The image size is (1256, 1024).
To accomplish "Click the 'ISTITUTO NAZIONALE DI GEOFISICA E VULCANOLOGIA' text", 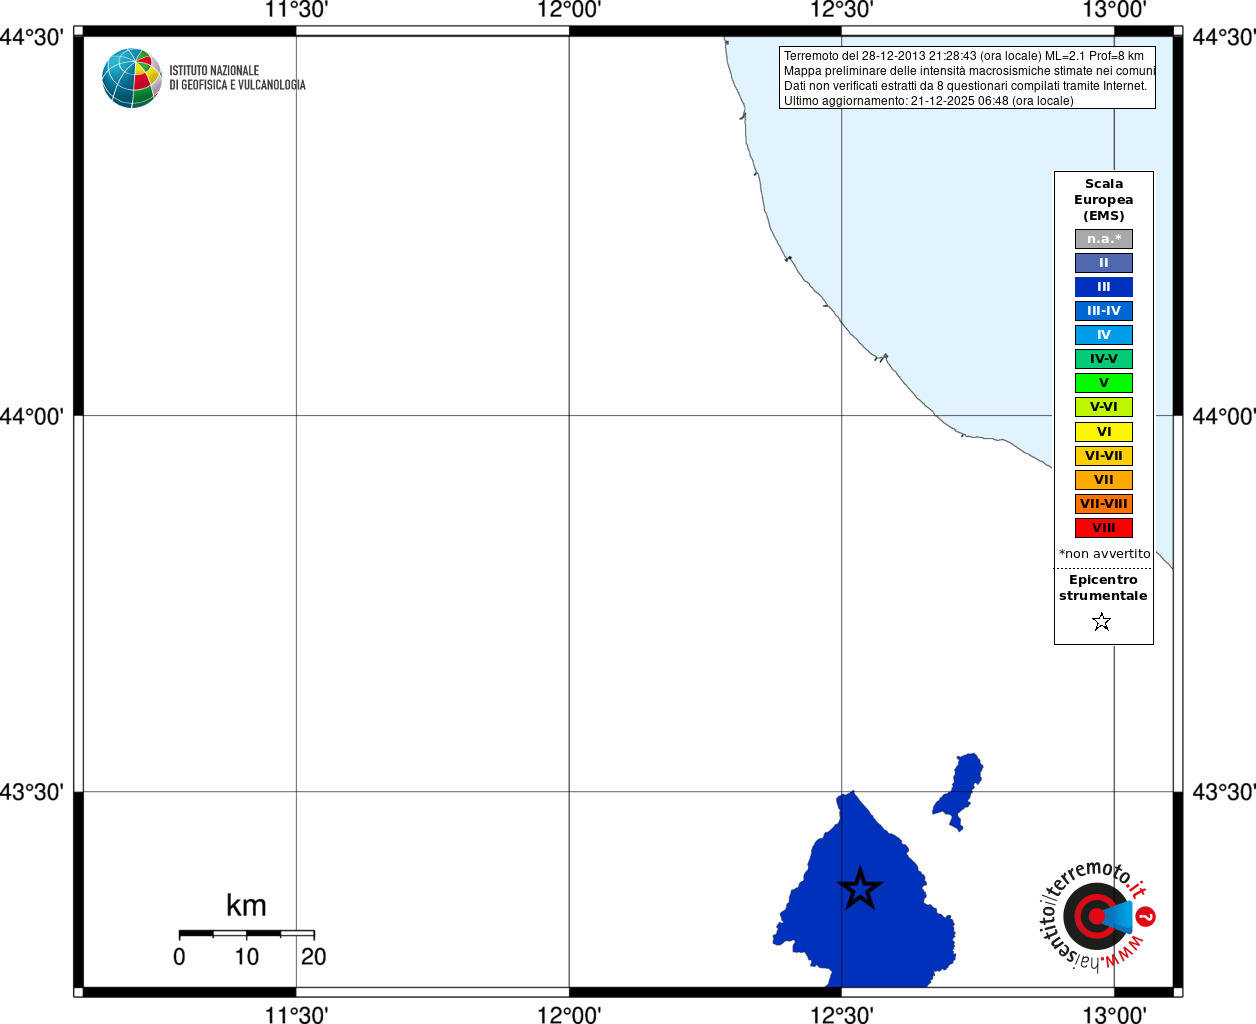I will pos(237,78).
